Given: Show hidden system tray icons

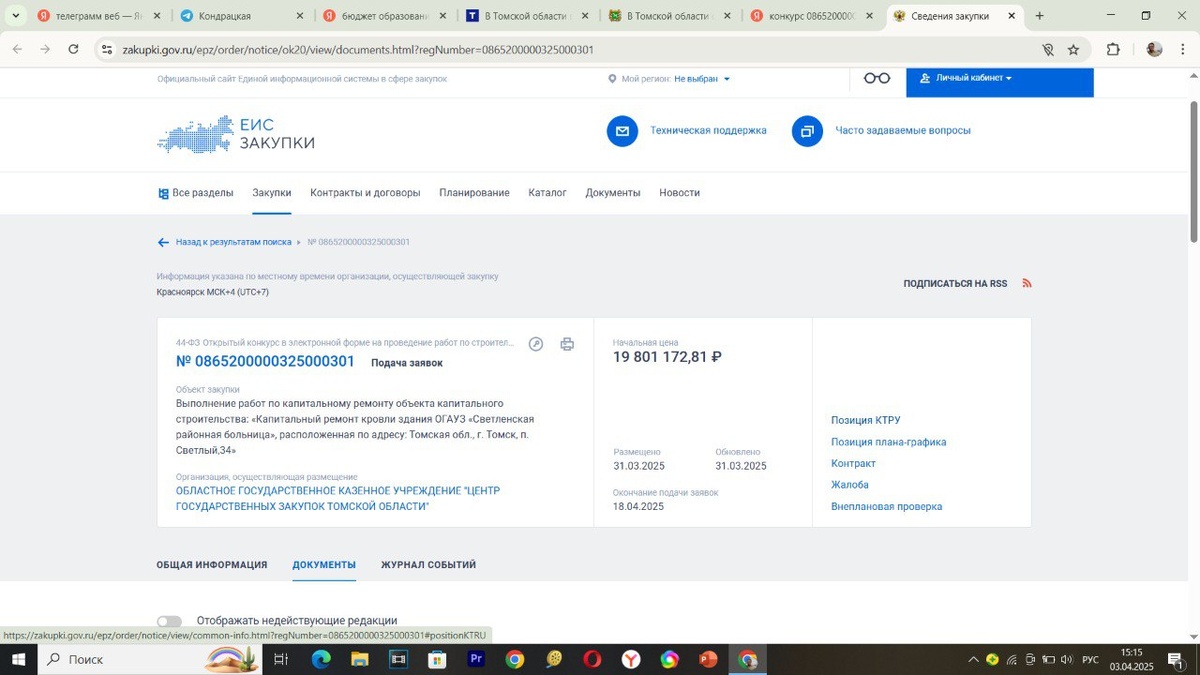Looking at the screenshot, I should pyautogui.click(x=973, y=659).
